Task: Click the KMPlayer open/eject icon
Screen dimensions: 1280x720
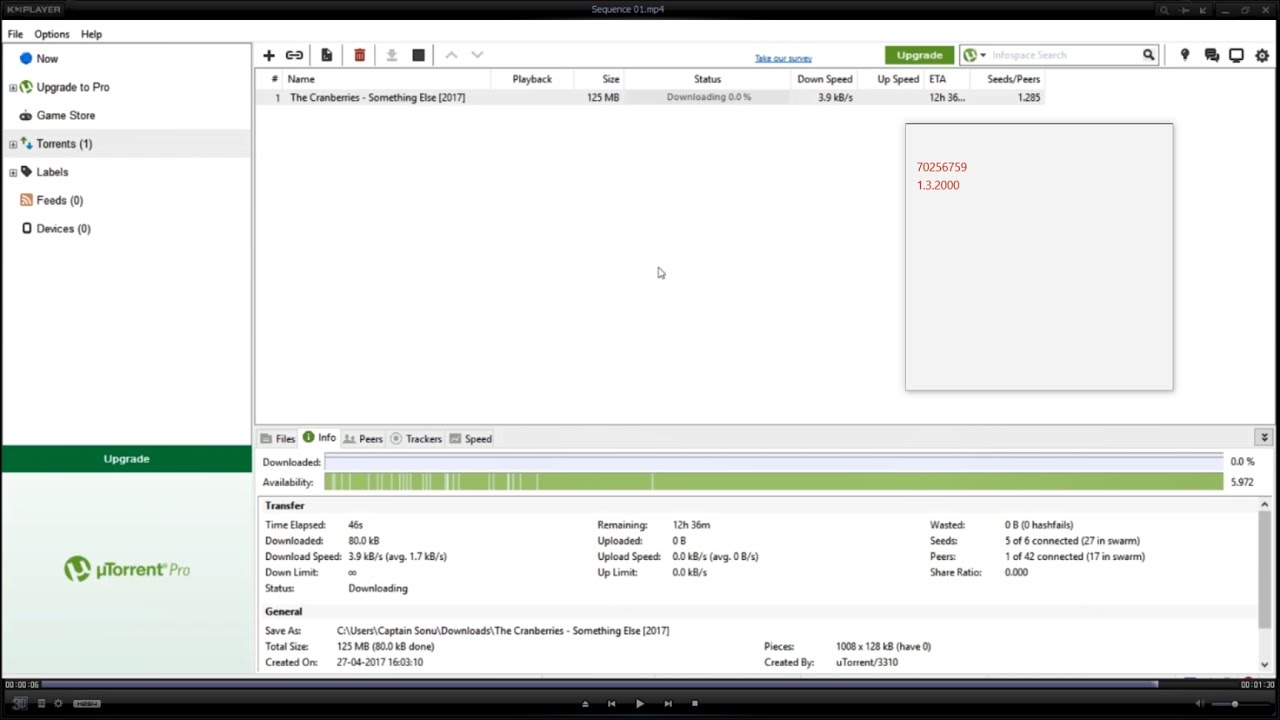Action: coord(586,703)
